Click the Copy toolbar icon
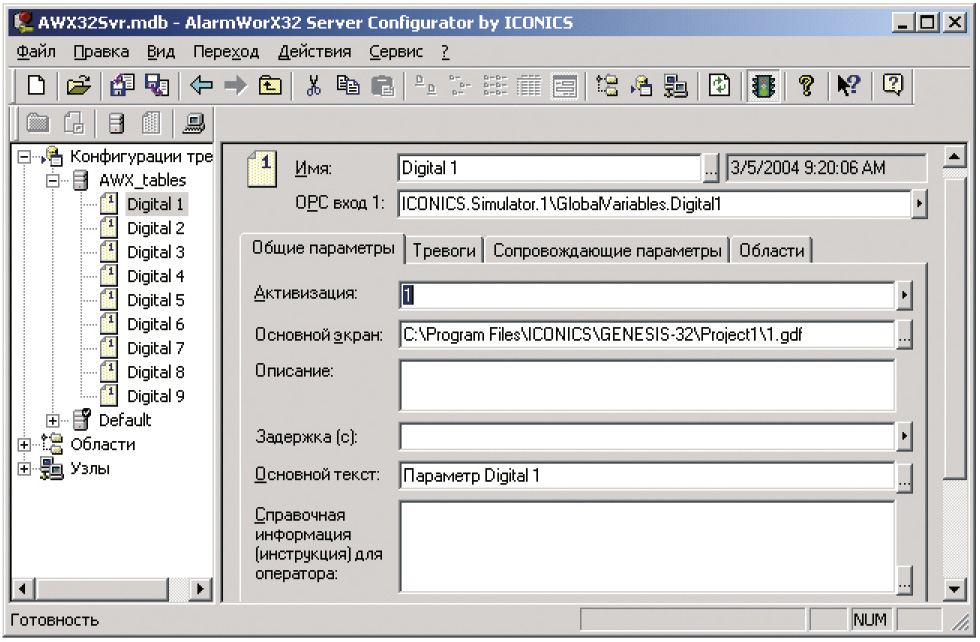This screenshot has width=980, height=642. (x=347, y=87)
